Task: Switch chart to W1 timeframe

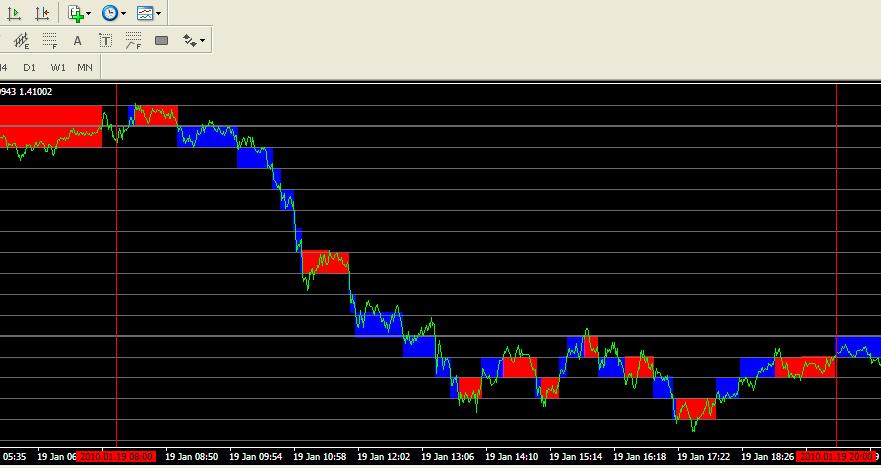Action: tap(58, 67)
